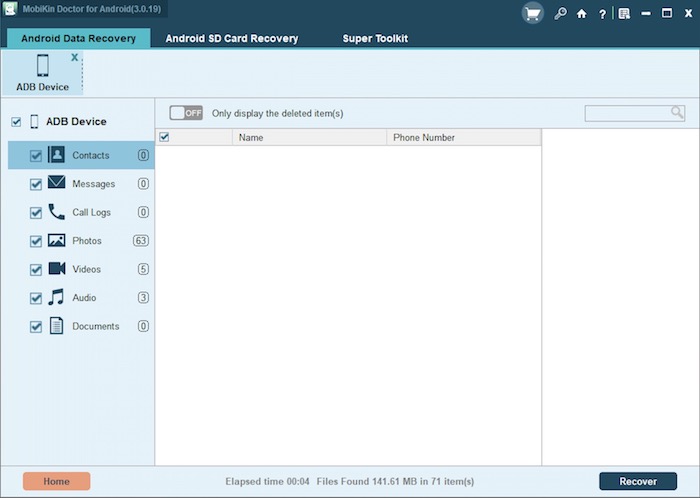
Task: Select the Messages label in the sidebar
Action: [94, 184]
